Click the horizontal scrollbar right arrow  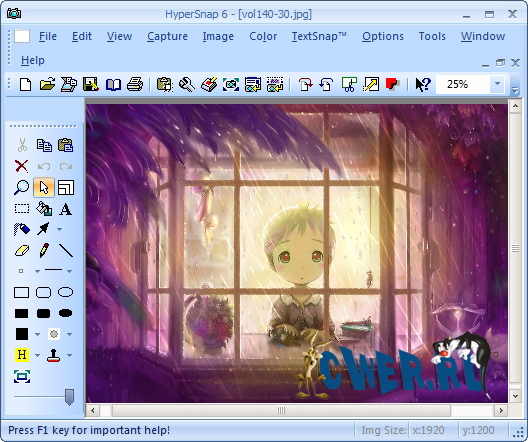pos(501,410)
